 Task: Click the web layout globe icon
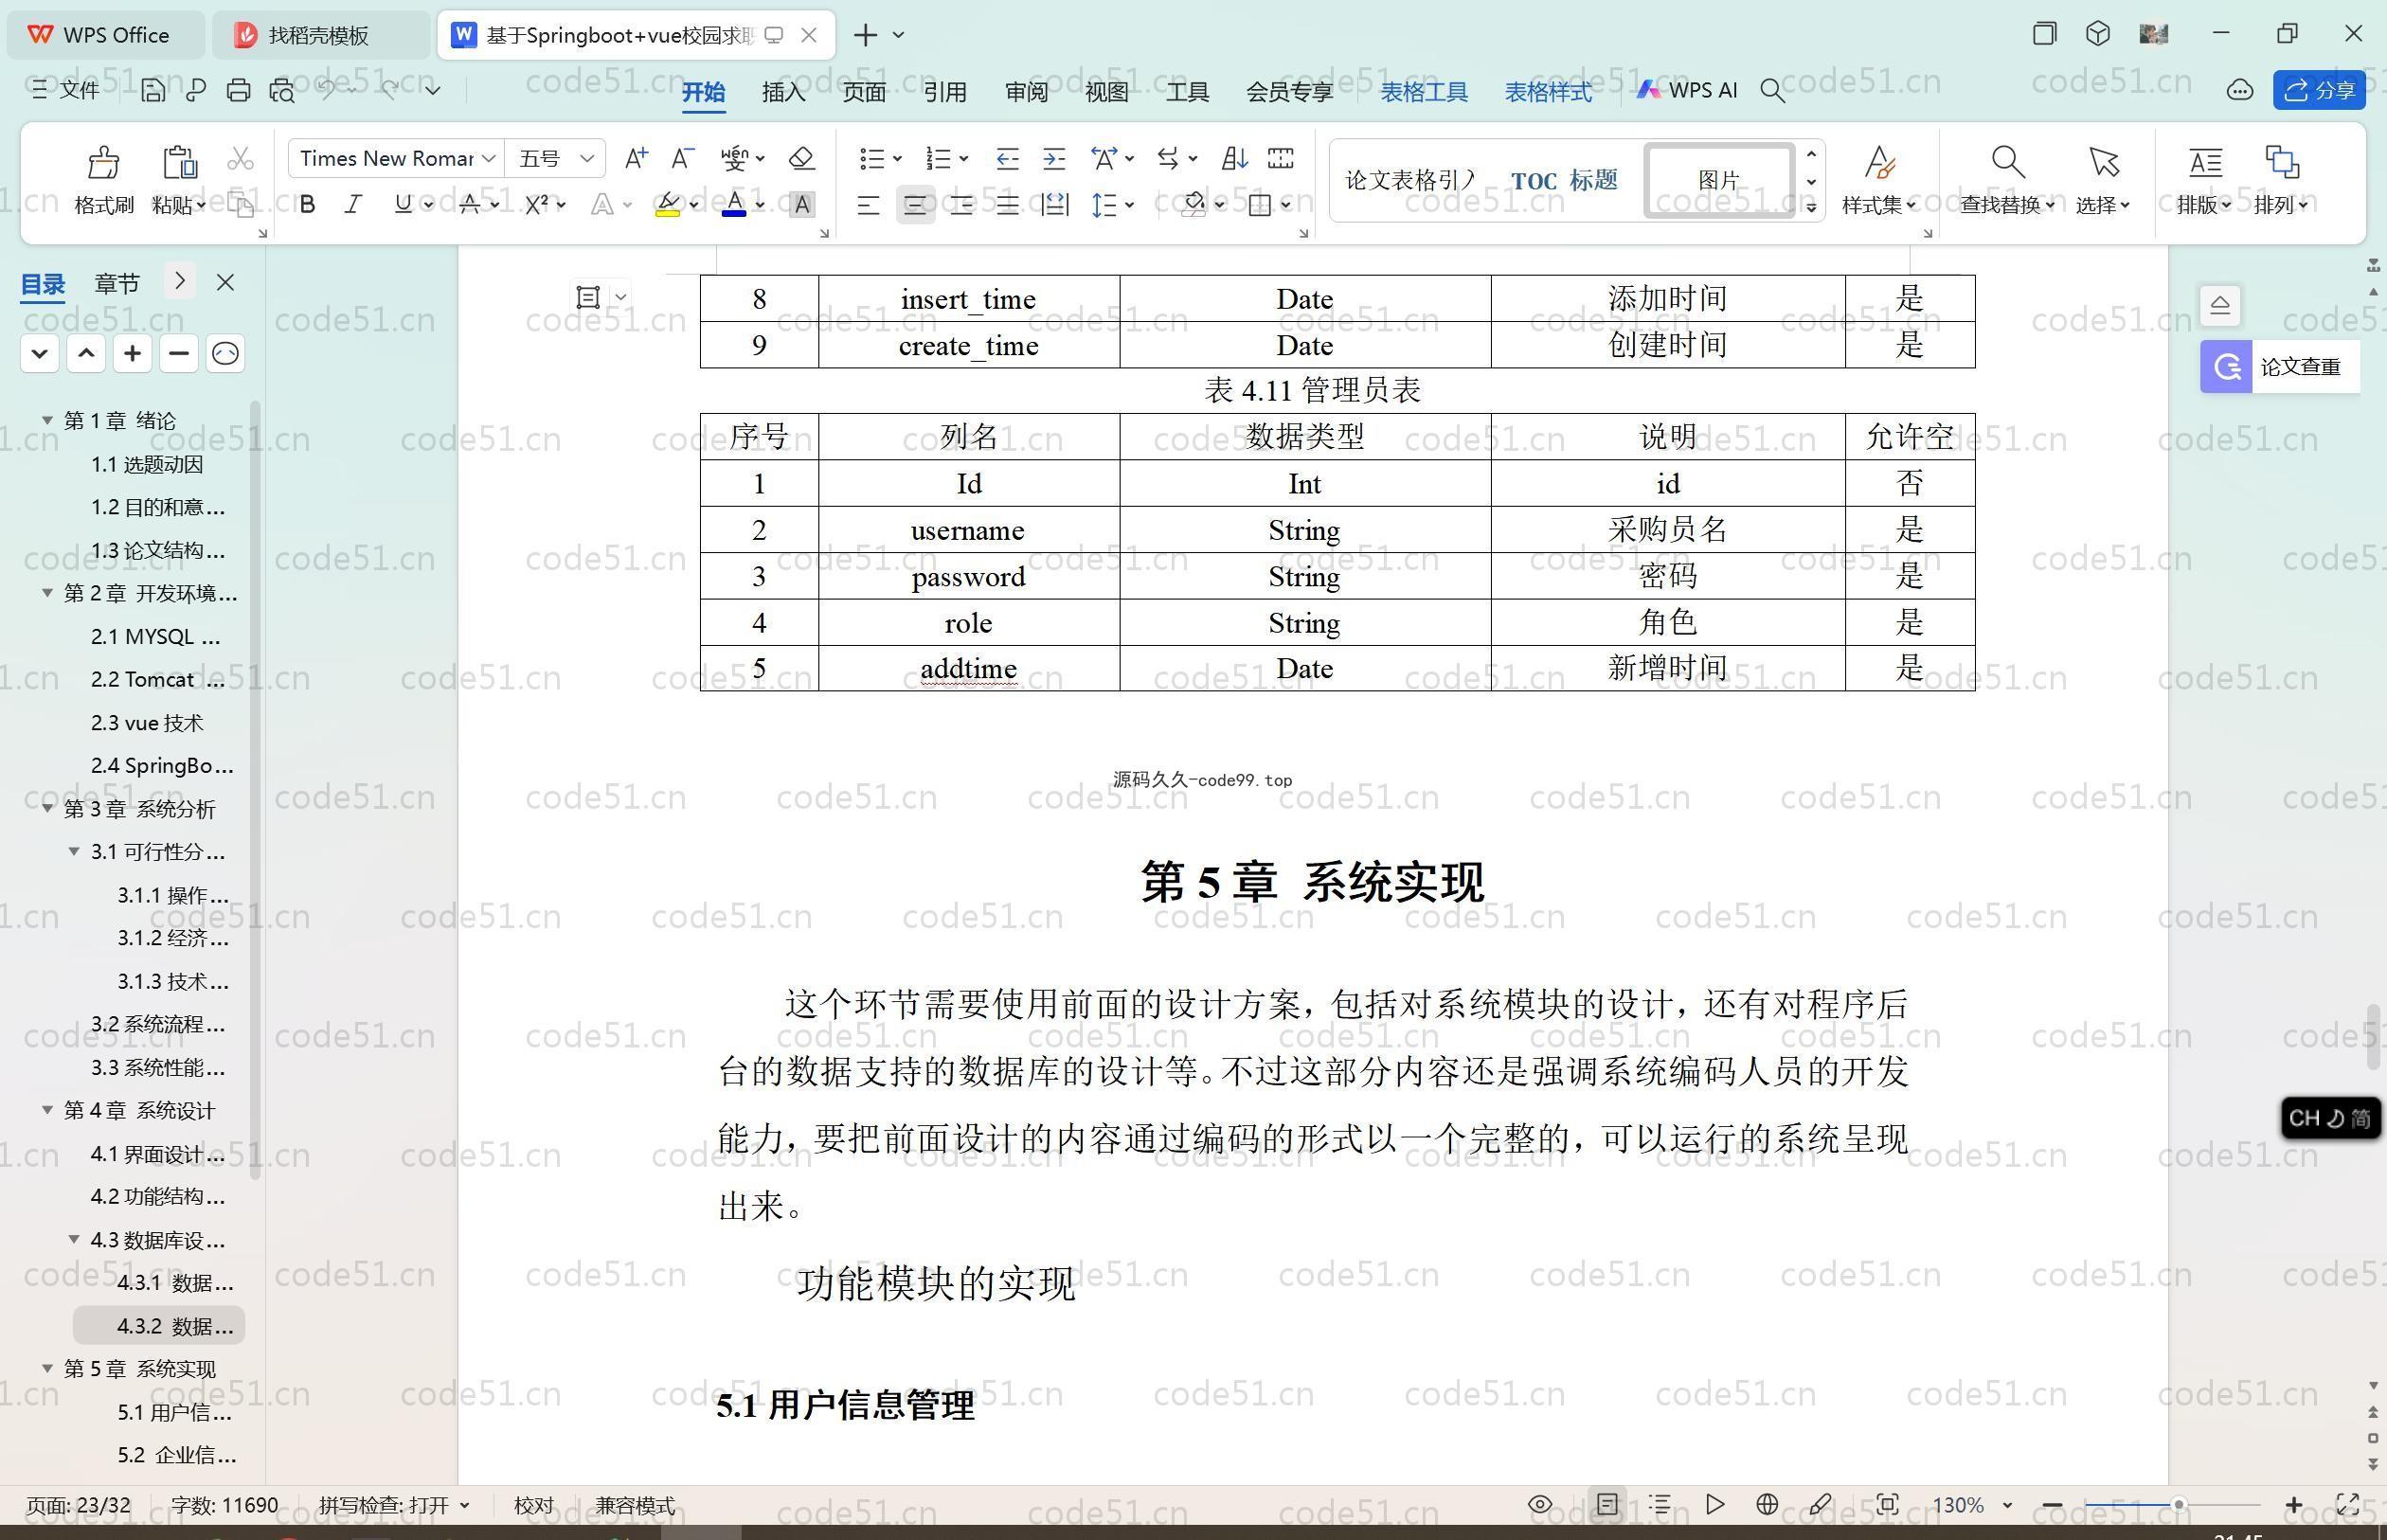coord(1767,1504)
